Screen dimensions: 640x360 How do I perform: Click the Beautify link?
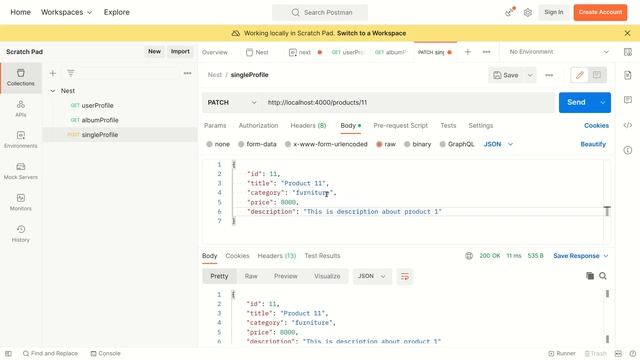(x=593, y=144)
